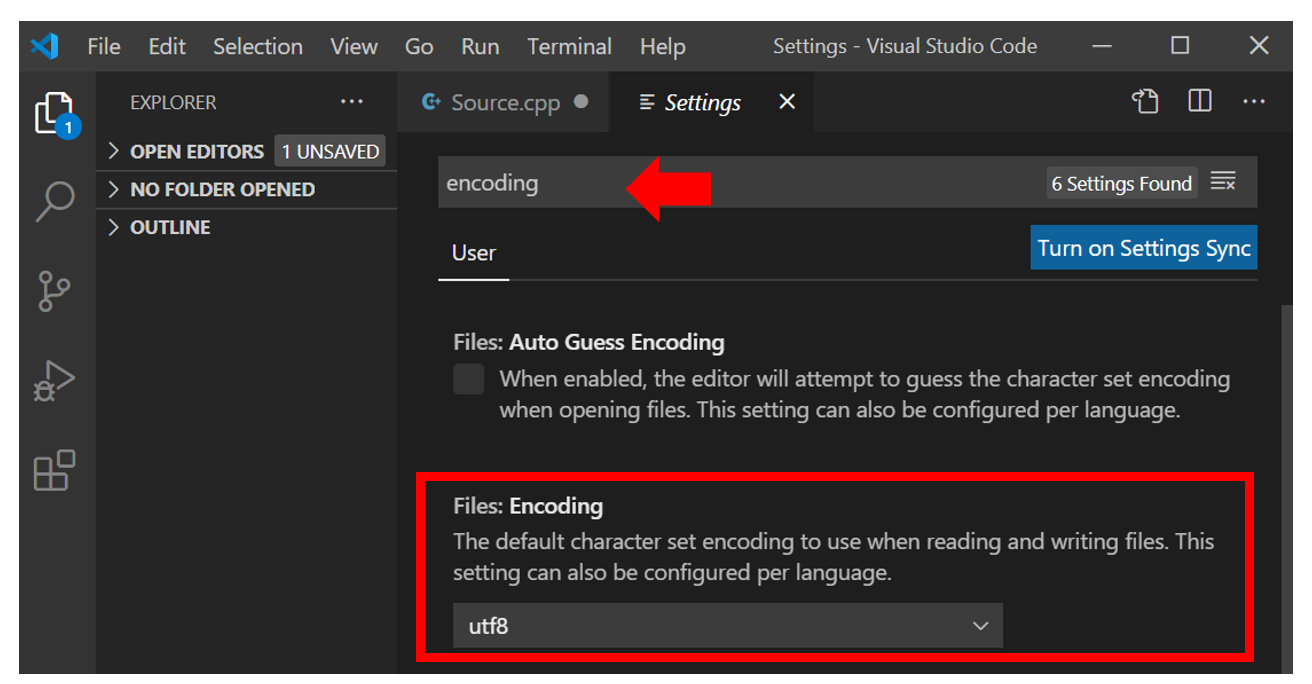Screen dimensions: 1312x684
Task: Select the User settings scope tab
Action: point(474,253)
